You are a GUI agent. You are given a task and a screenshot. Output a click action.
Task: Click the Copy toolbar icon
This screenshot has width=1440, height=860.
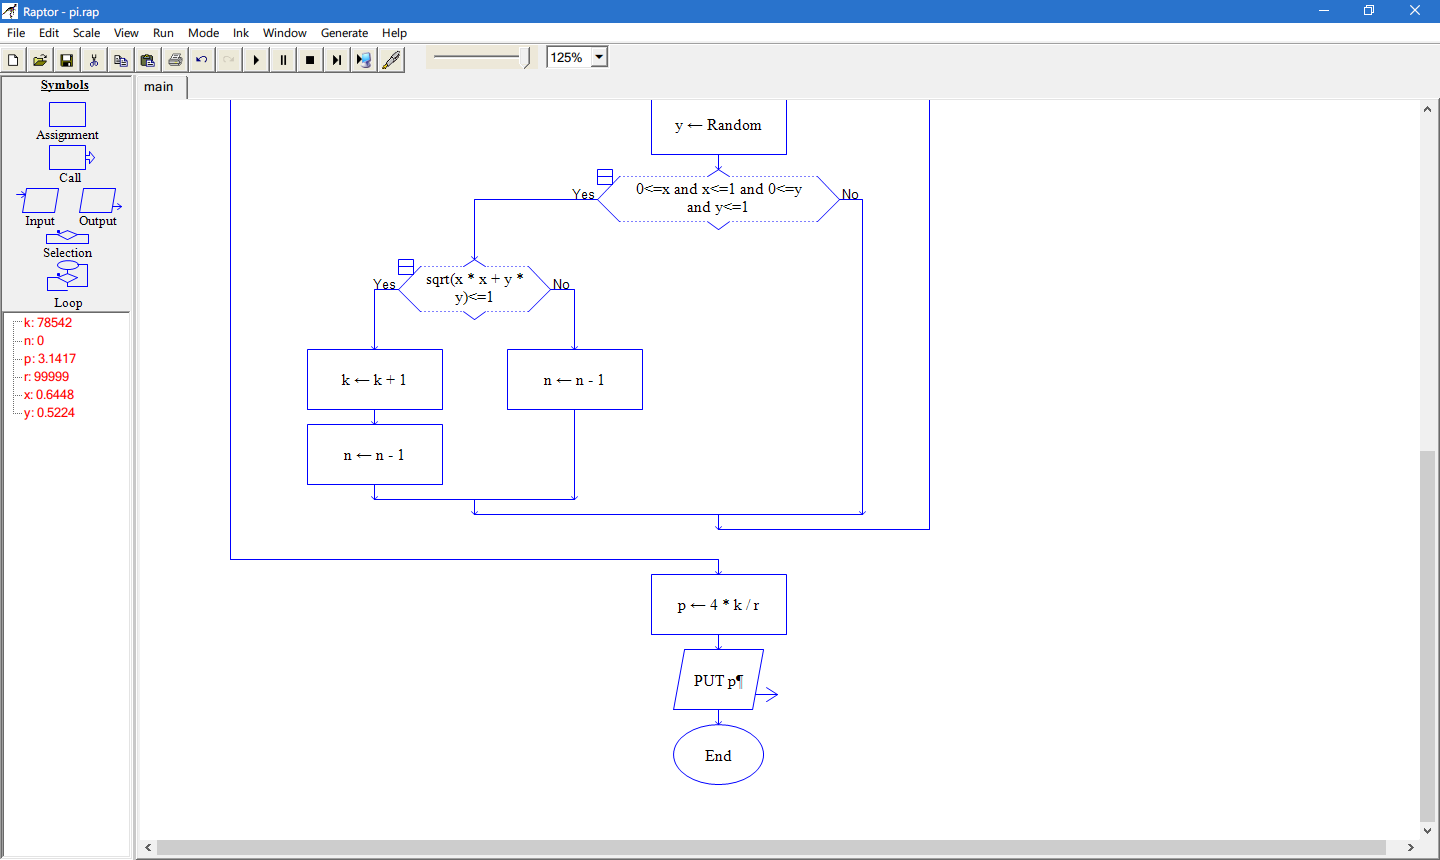[x=121, y=60]
